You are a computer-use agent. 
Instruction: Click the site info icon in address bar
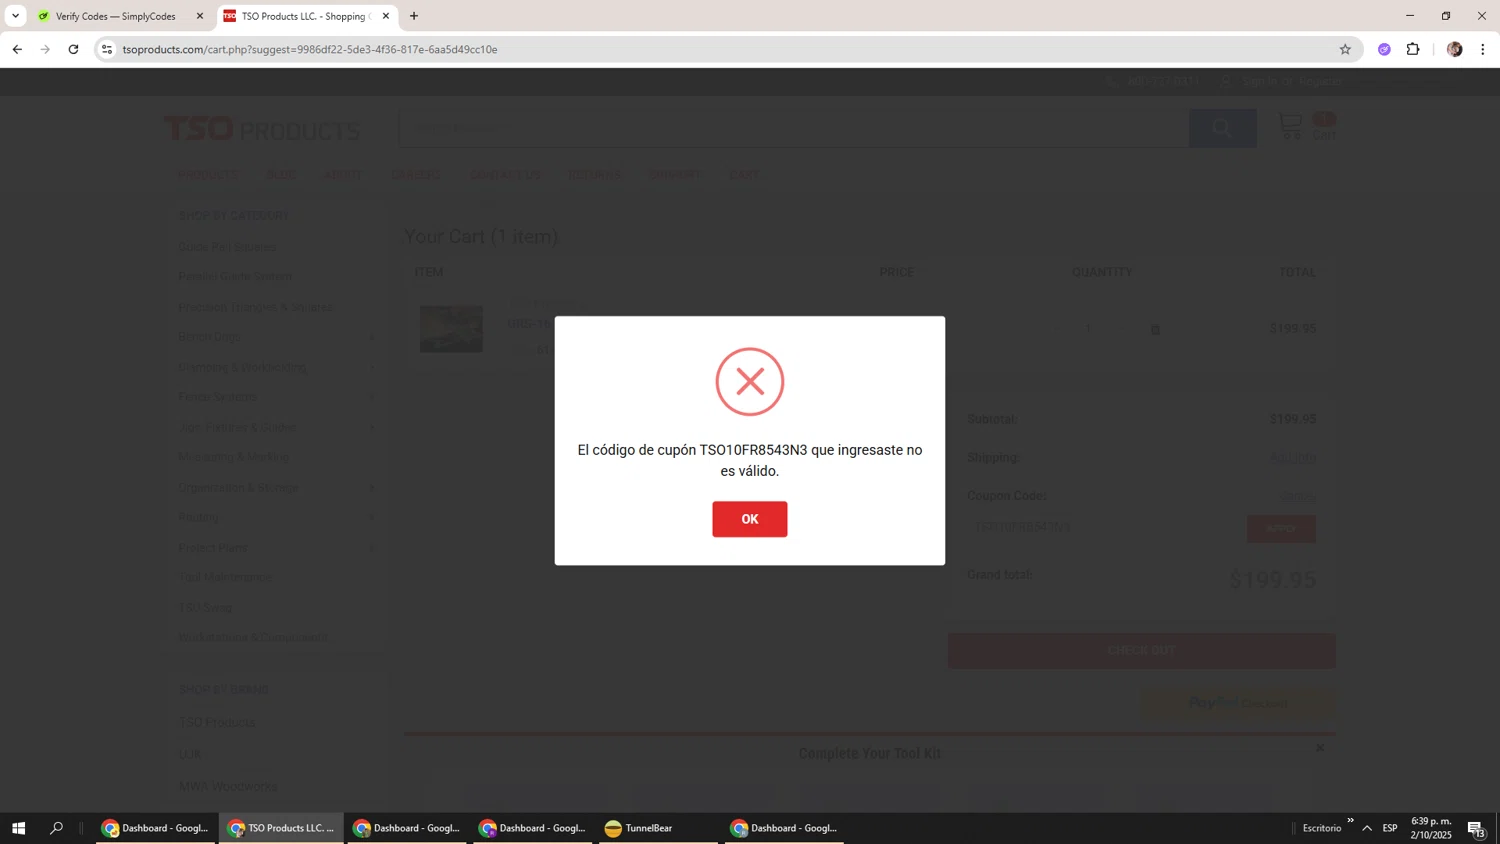[x=107, y=49]
